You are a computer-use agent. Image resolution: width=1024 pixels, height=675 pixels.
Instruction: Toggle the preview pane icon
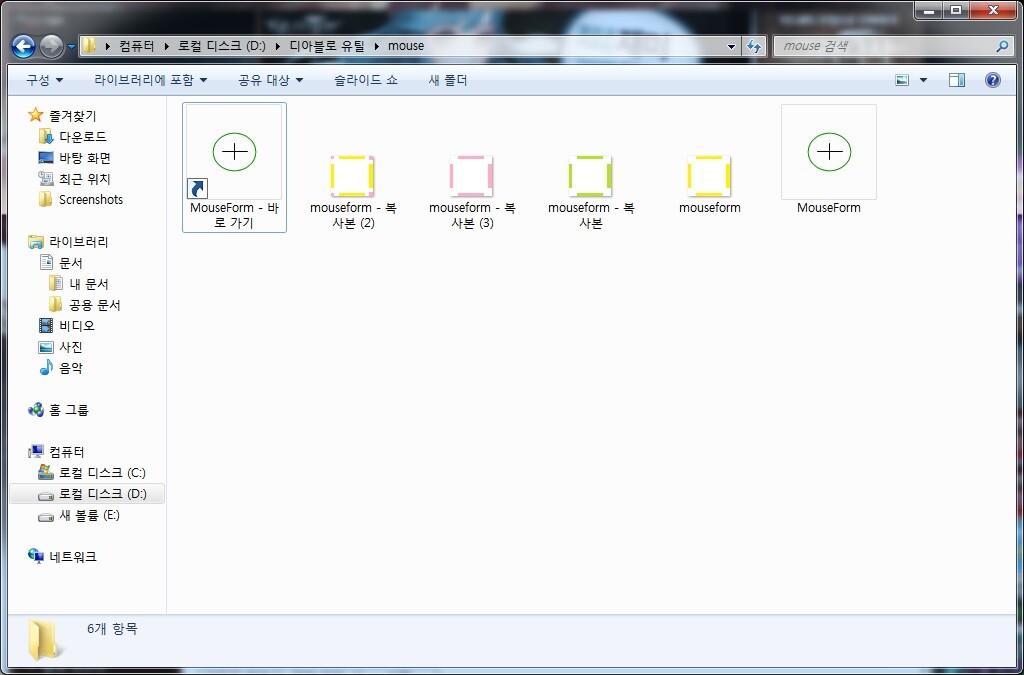(x=957, y=80)
